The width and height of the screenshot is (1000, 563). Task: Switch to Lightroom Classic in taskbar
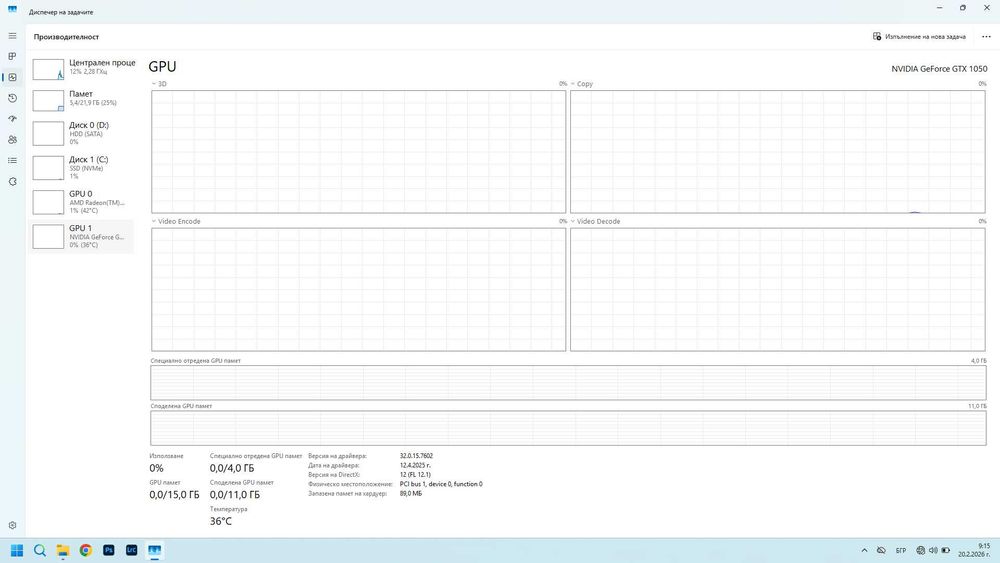131,550
